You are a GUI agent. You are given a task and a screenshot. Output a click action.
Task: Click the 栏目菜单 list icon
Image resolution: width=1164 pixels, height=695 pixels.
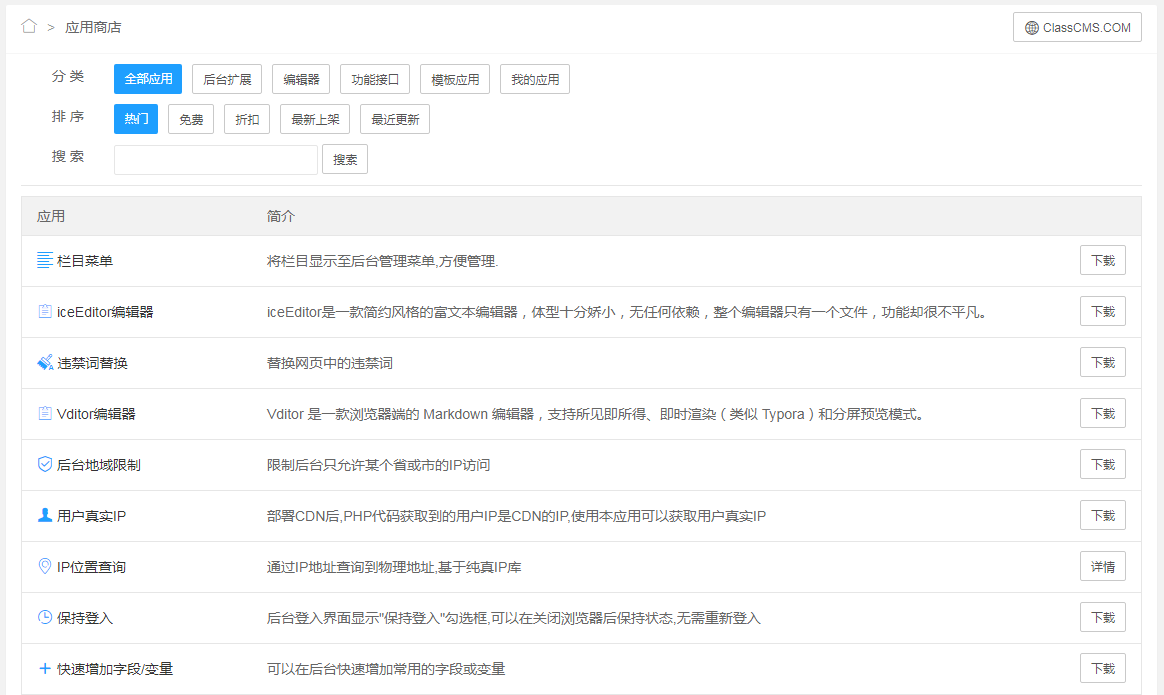coord(45,261)
